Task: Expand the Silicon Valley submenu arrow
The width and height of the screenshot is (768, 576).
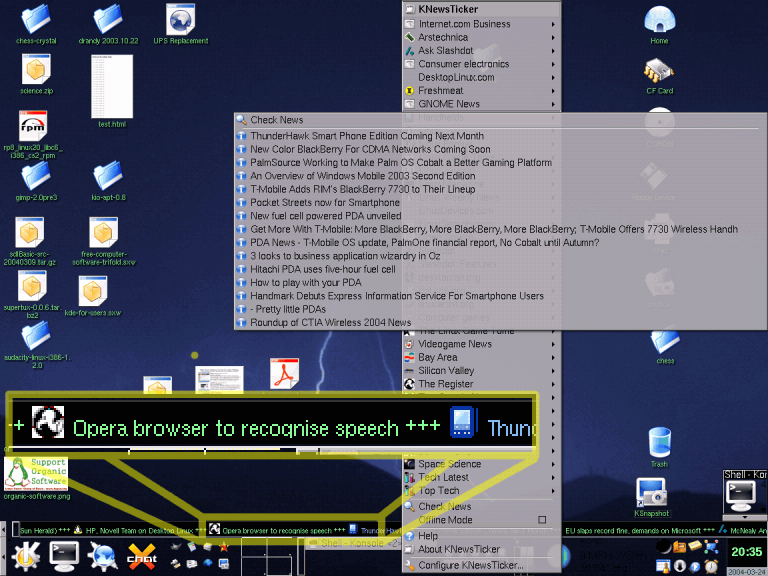Action: tap(553, 370)
